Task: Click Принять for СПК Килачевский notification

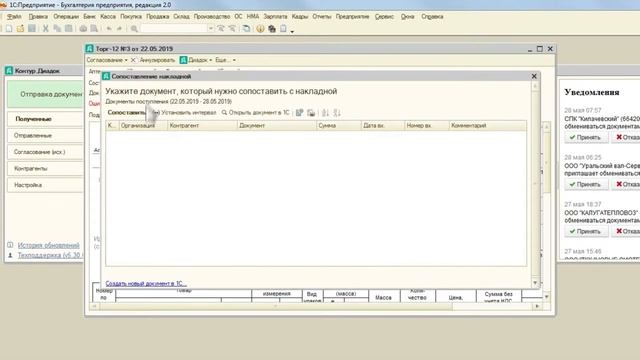Action: [x=586, y=138]
